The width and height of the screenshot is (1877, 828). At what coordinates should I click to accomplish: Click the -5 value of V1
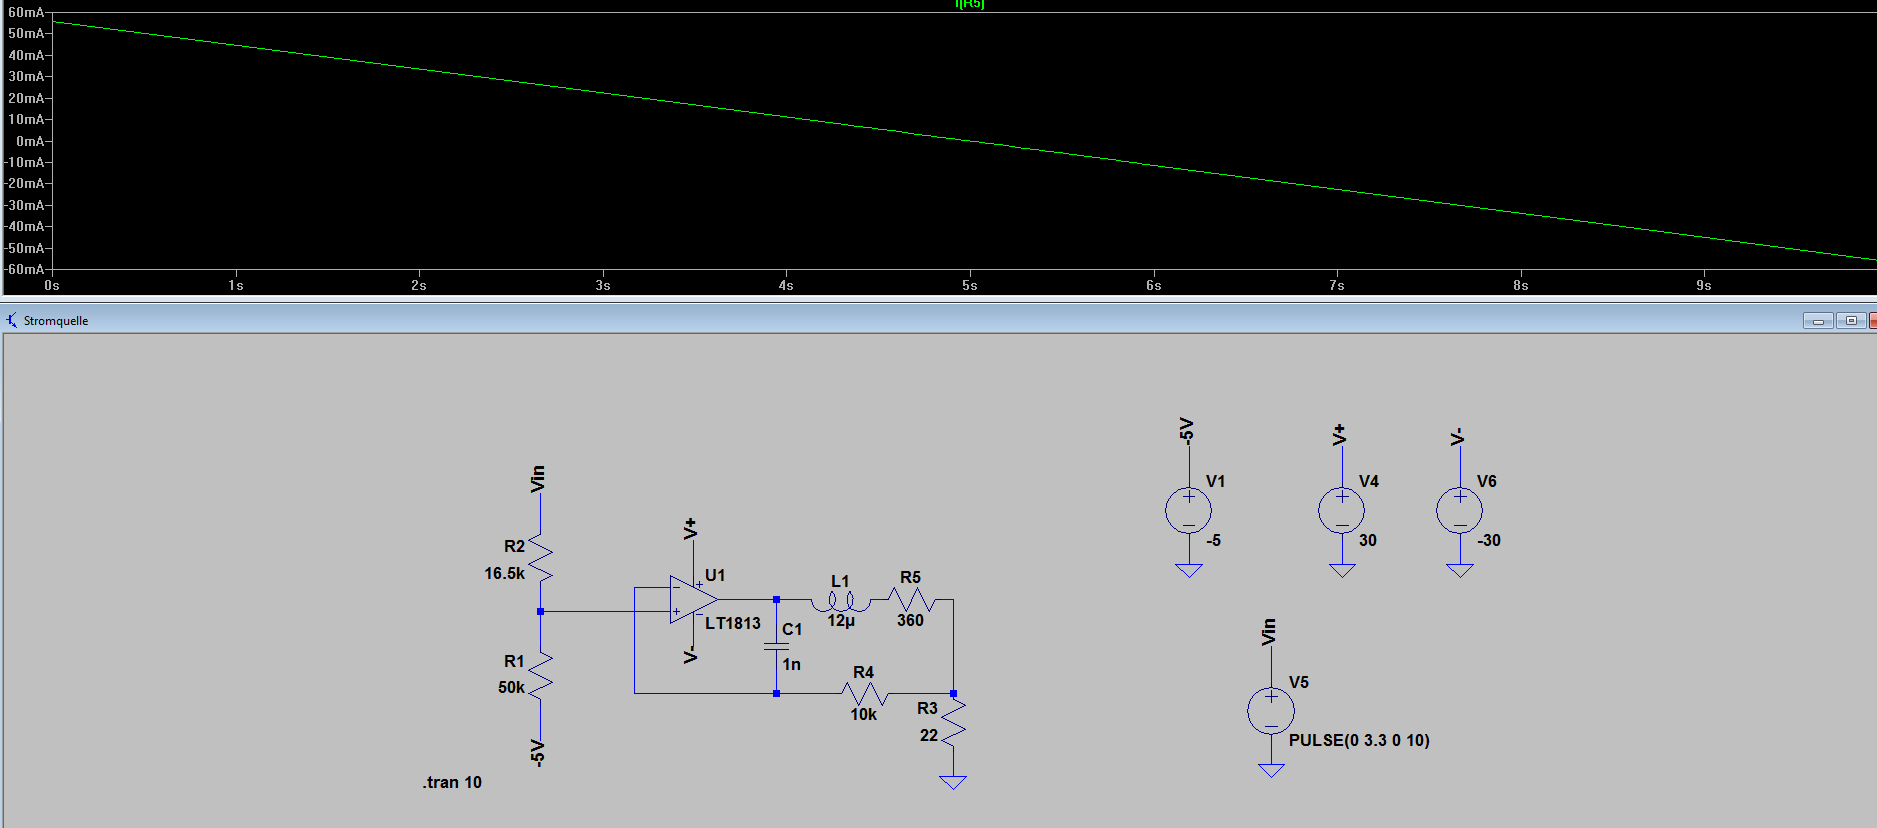pyautogui.click(x=1213, y=540)
